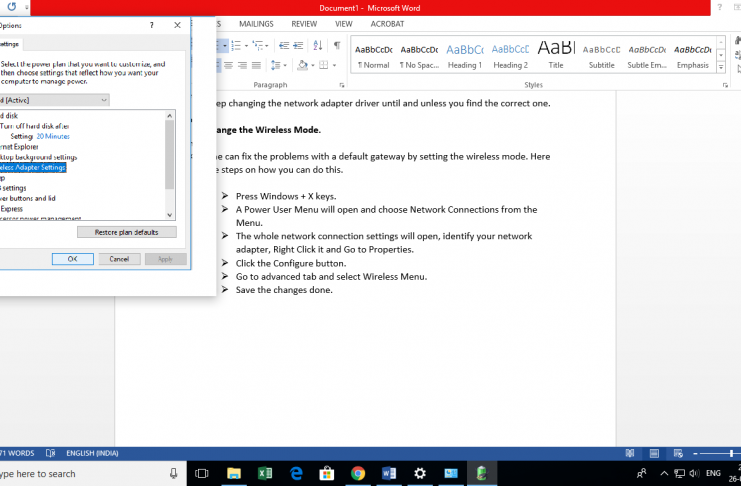Click OK in Power Options dialog
Viewport: 741px width, 486px height.
pyautogui.click(x=73, y=259)
